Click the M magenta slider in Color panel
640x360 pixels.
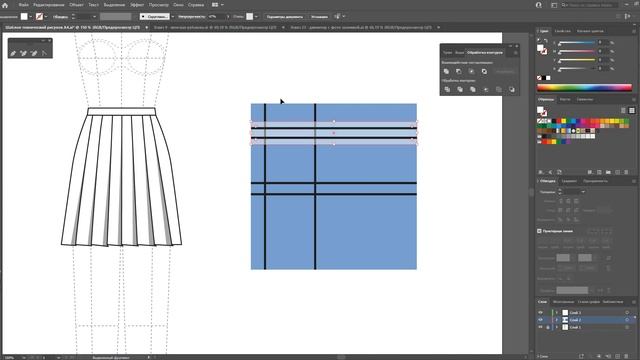click(x=577, y=51)
